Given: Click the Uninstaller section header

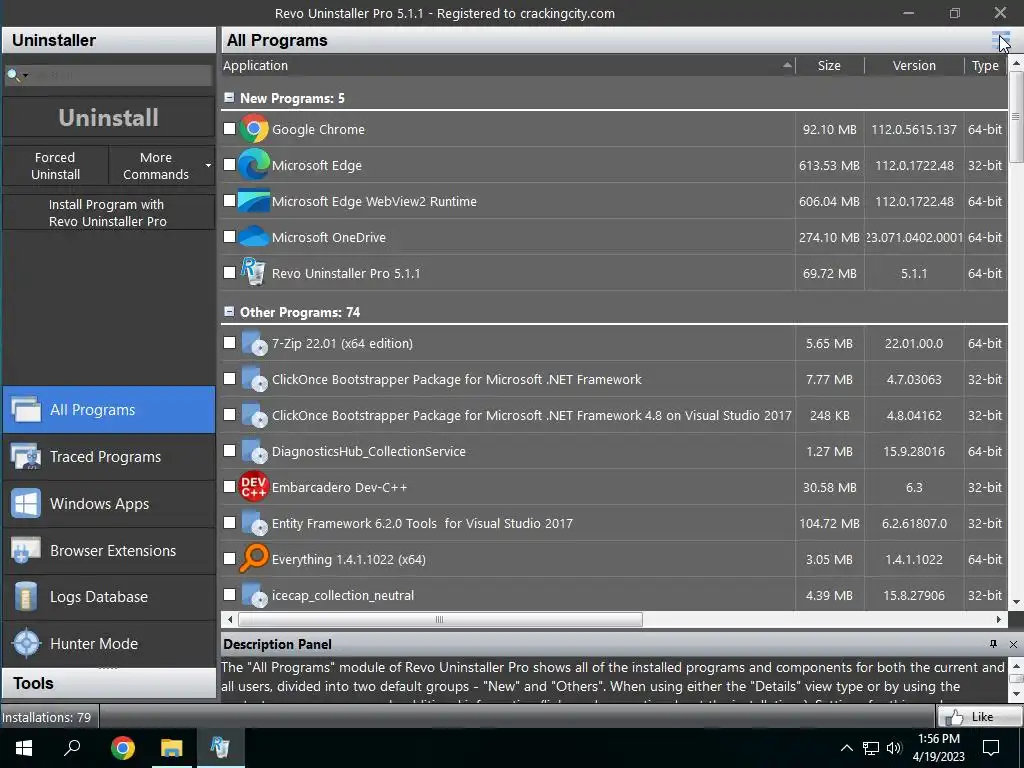Looking at the screenshot, I should tap(109, 40).
